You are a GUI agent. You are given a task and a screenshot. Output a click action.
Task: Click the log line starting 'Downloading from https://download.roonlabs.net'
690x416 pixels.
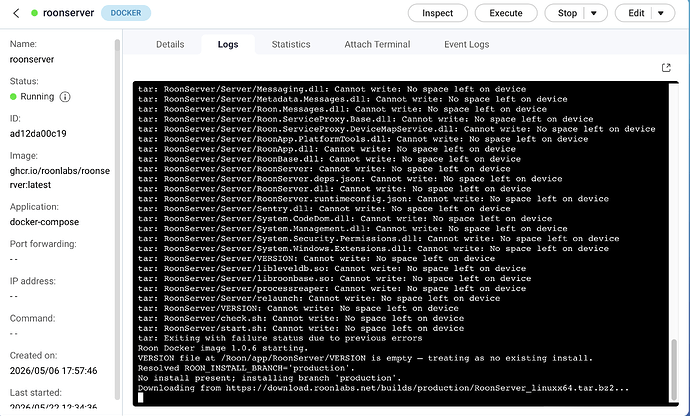pyautogui.click(x=383, y=388)
